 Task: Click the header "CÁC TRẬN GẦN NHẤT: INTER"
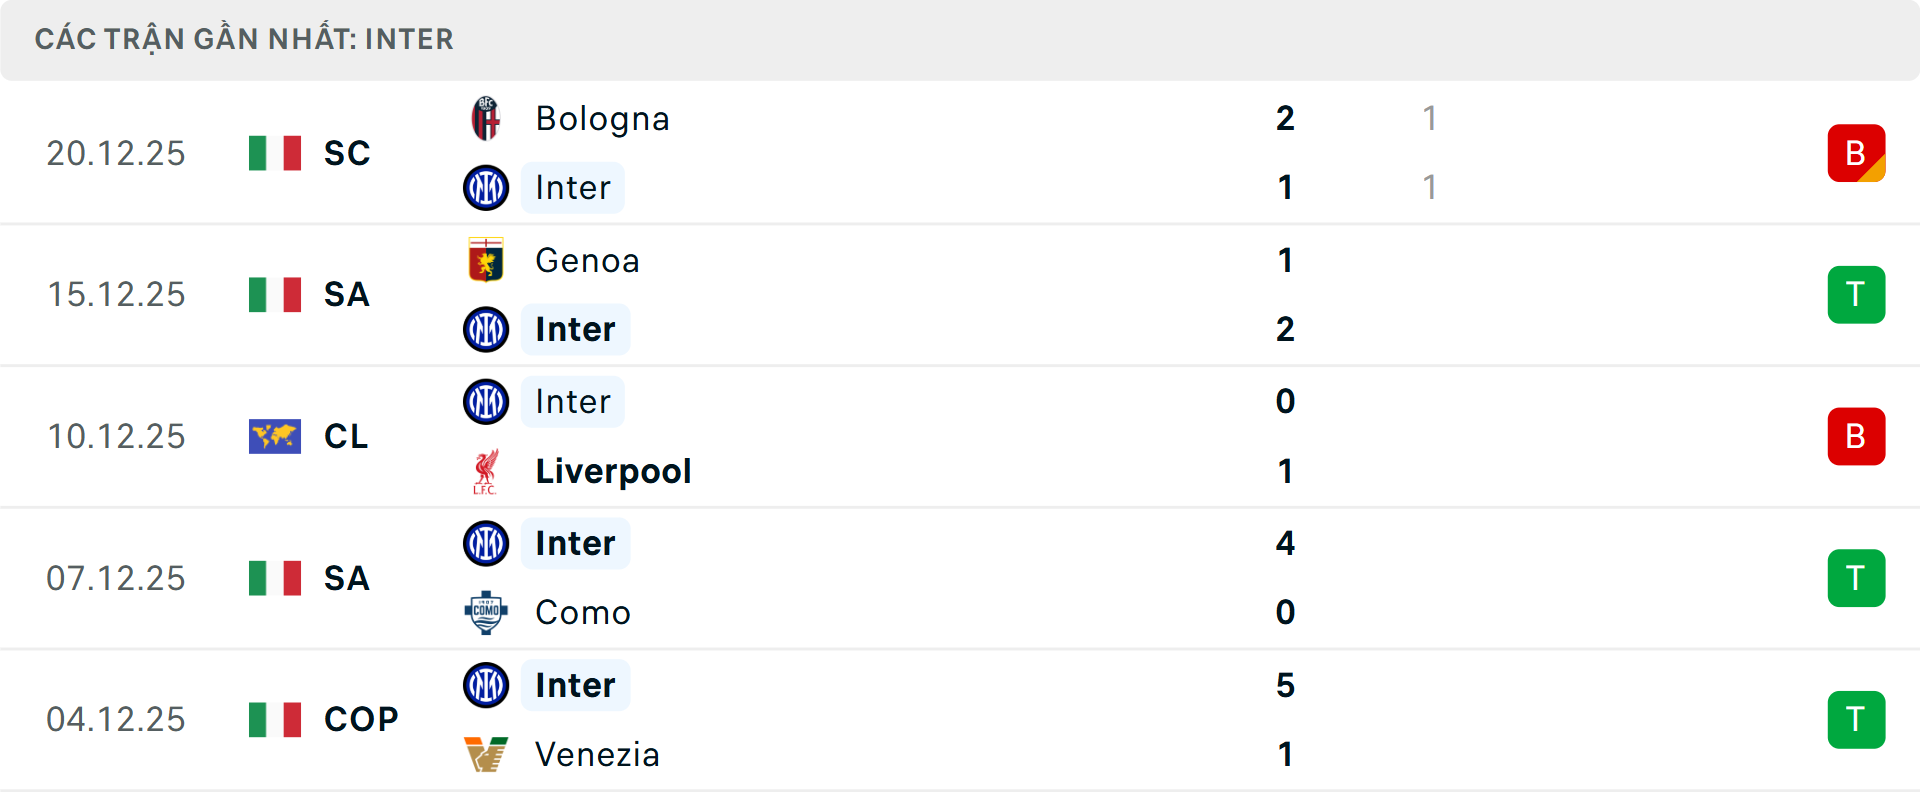point(244,39)
